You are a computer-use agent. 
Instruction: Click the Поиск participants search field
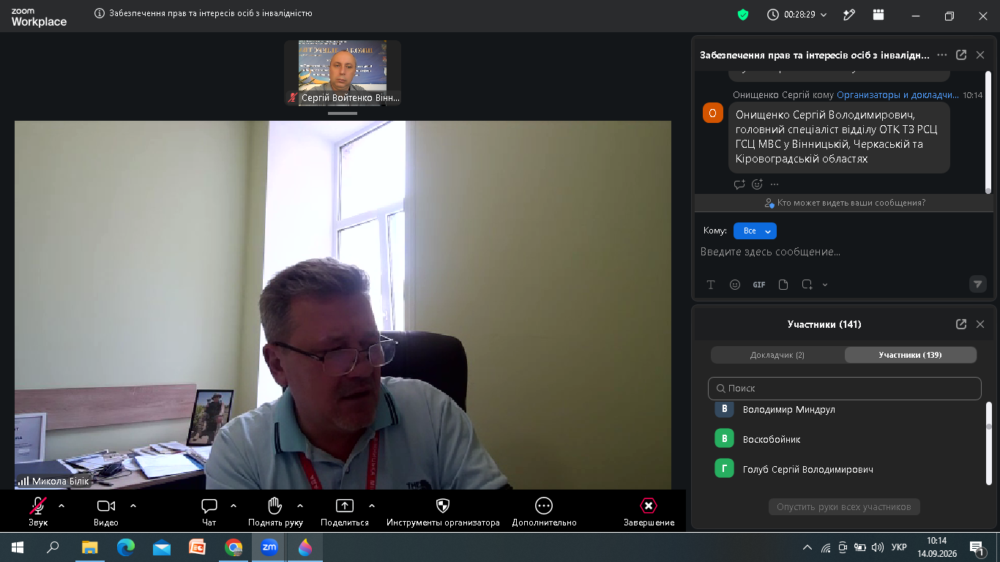tap(844, 388)
